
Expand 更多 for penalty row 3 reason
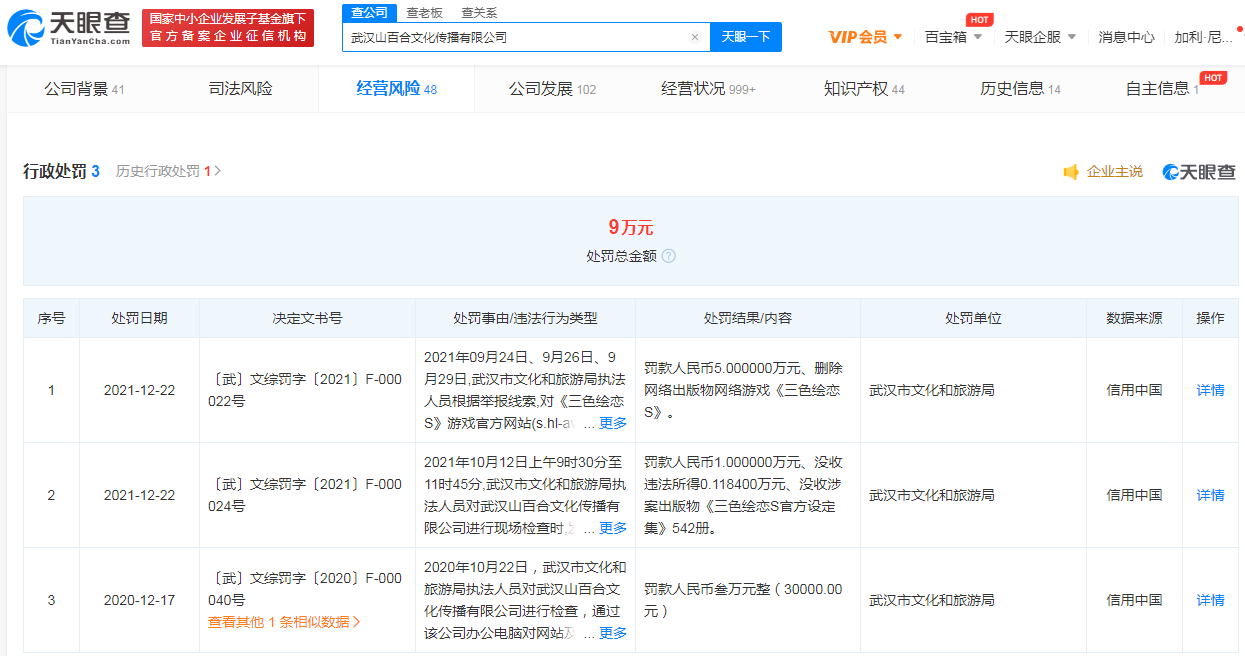pyautogui.click(x=613, y=633)
